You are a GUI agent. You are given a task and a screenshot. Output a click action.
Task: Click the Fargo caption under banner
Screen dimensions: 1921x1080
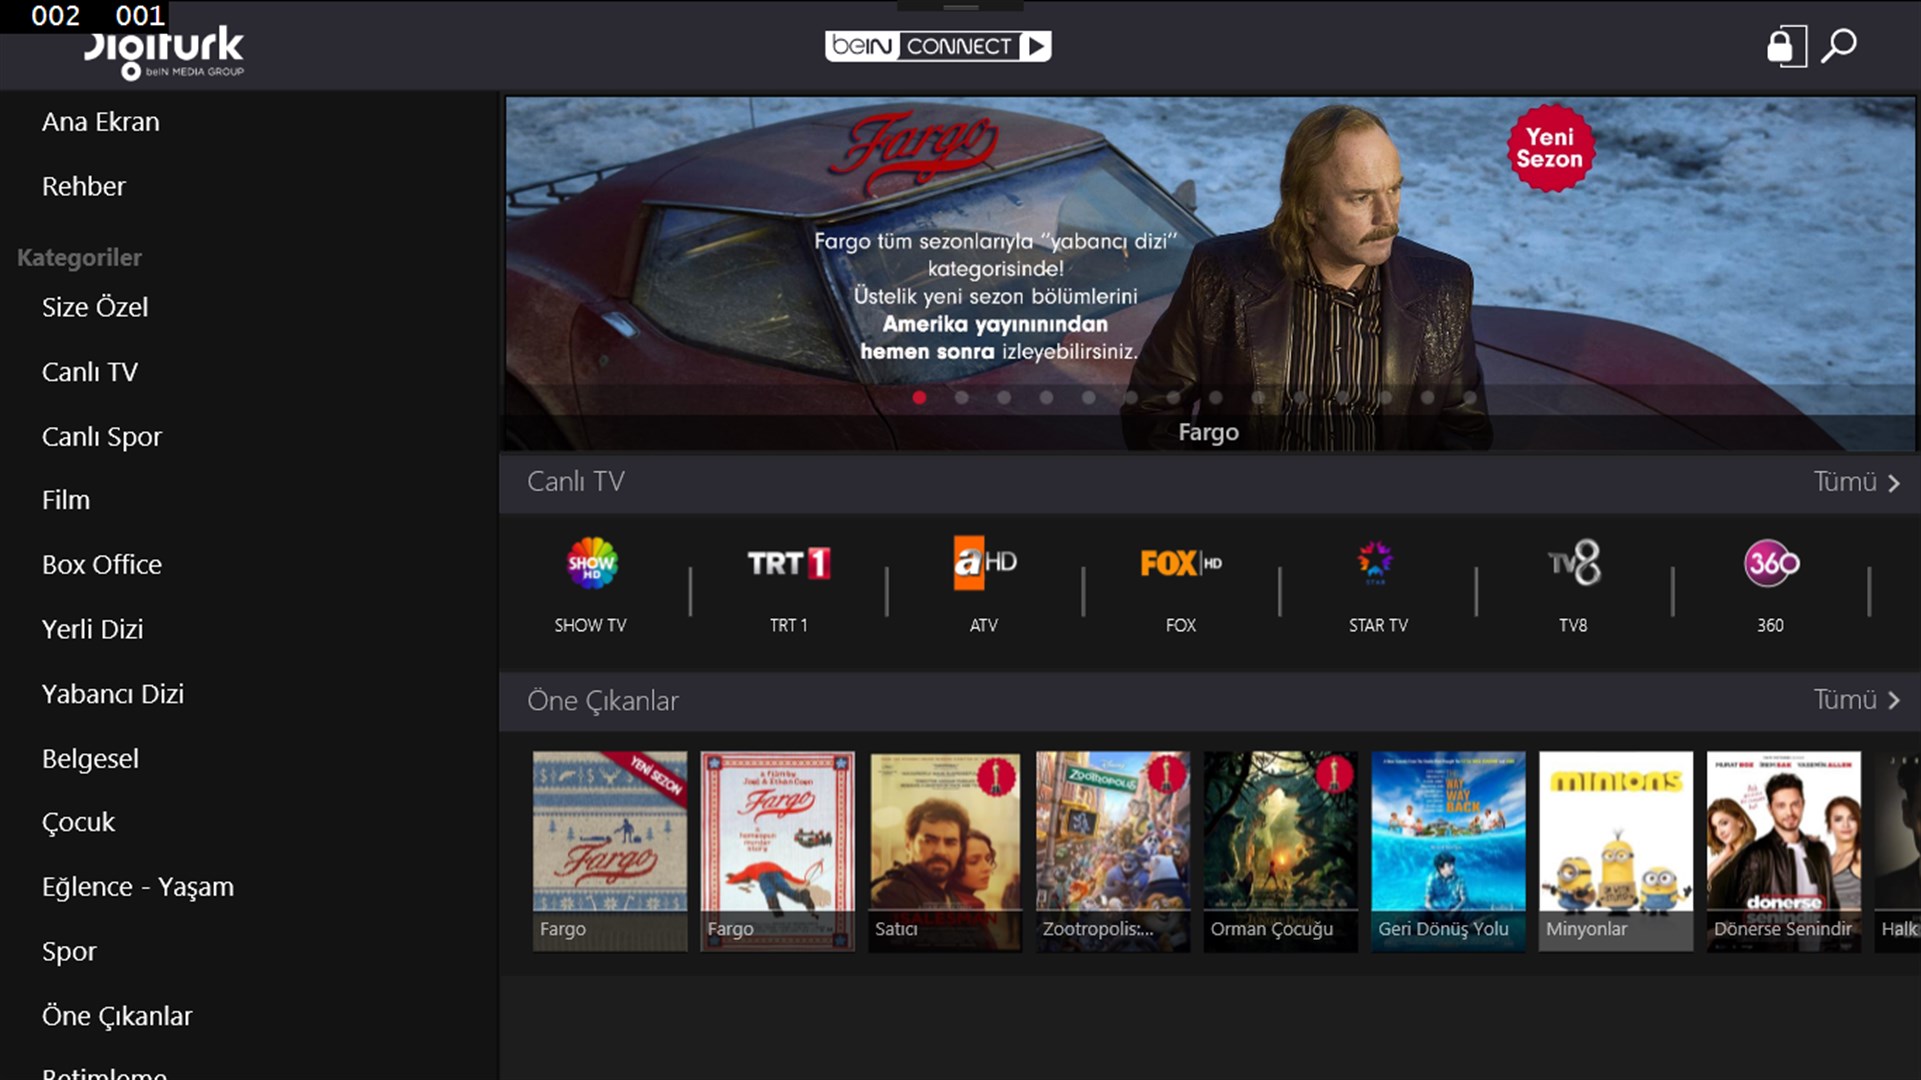(x=1208, y=432)
